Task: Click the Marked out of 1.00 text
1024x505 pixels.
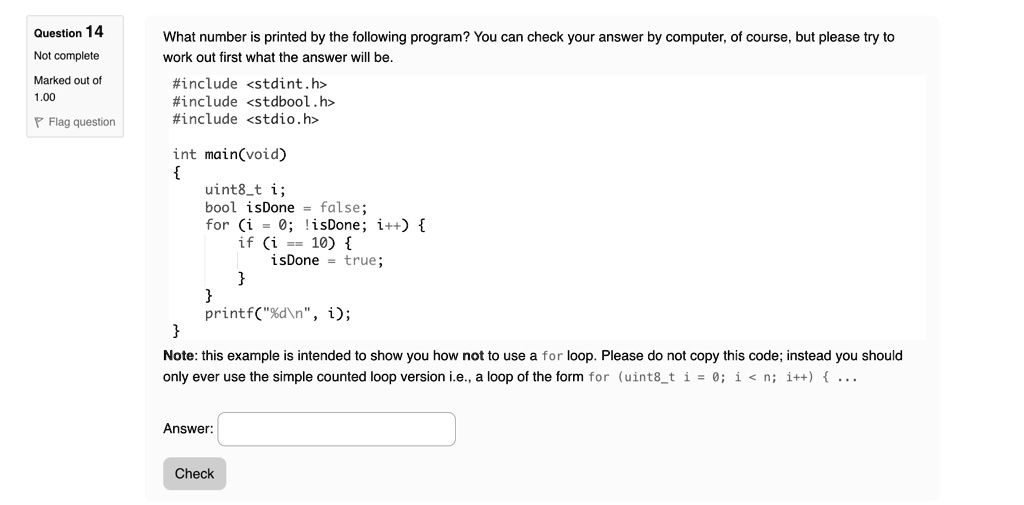Action: [x=67, y=88]
